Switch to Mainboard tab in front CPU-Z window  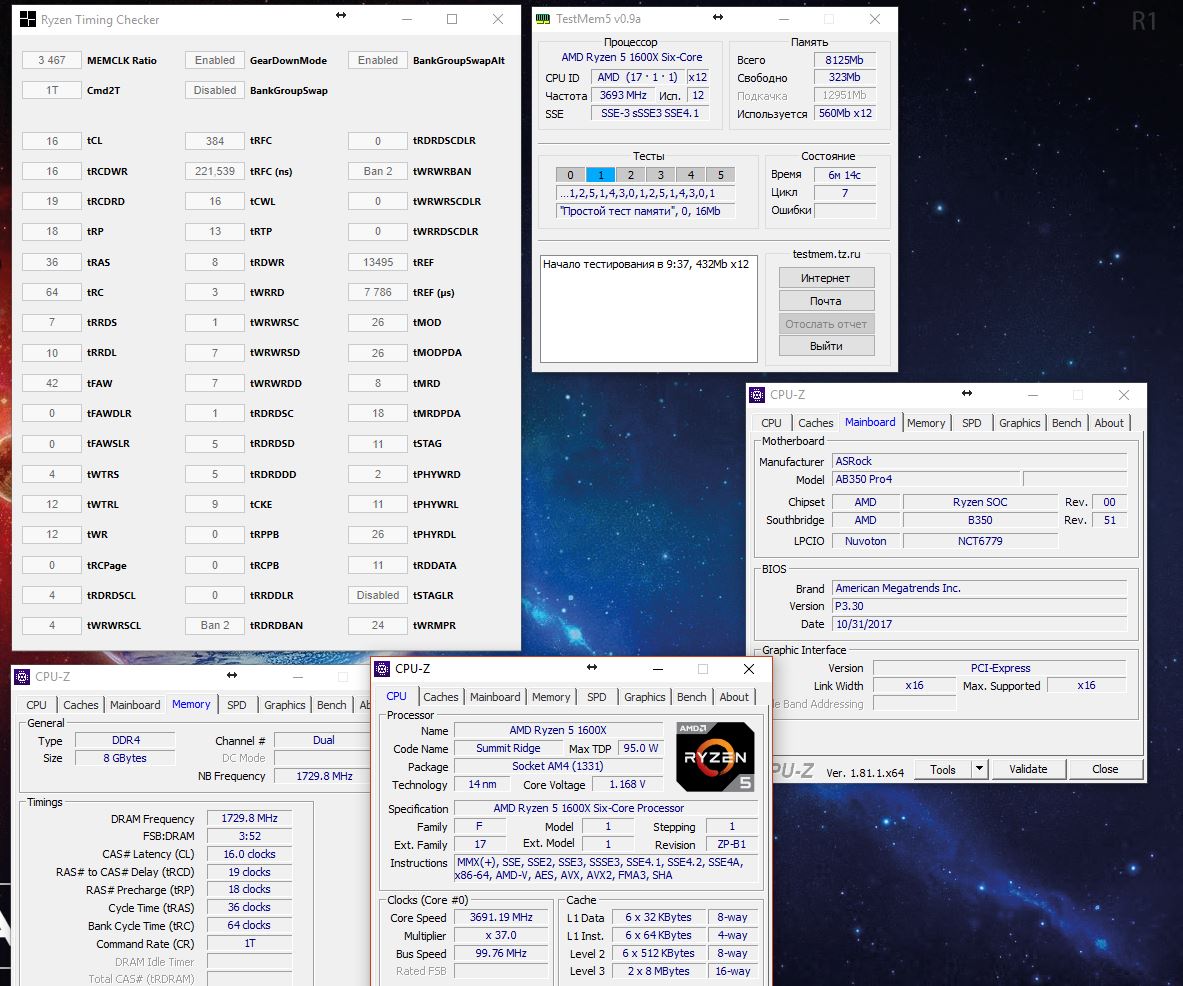[x=495, y=697]
